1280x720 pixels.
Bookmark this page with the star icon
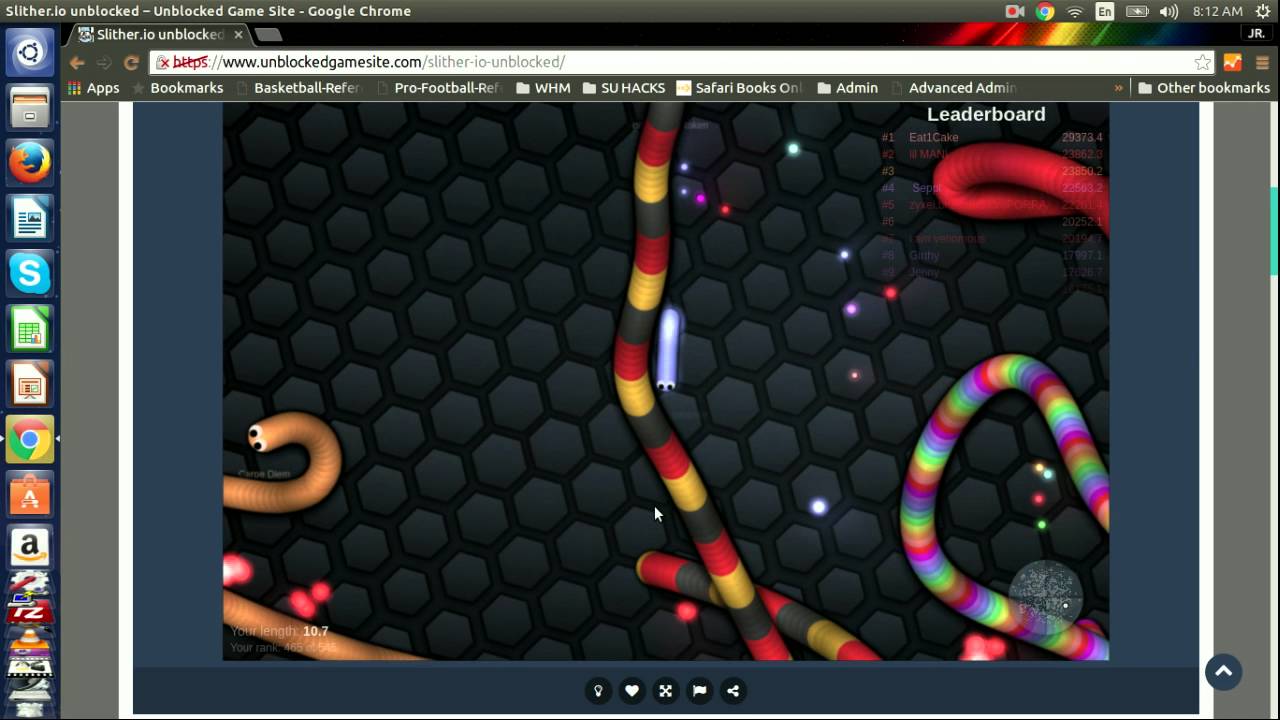click(1202, 62)
